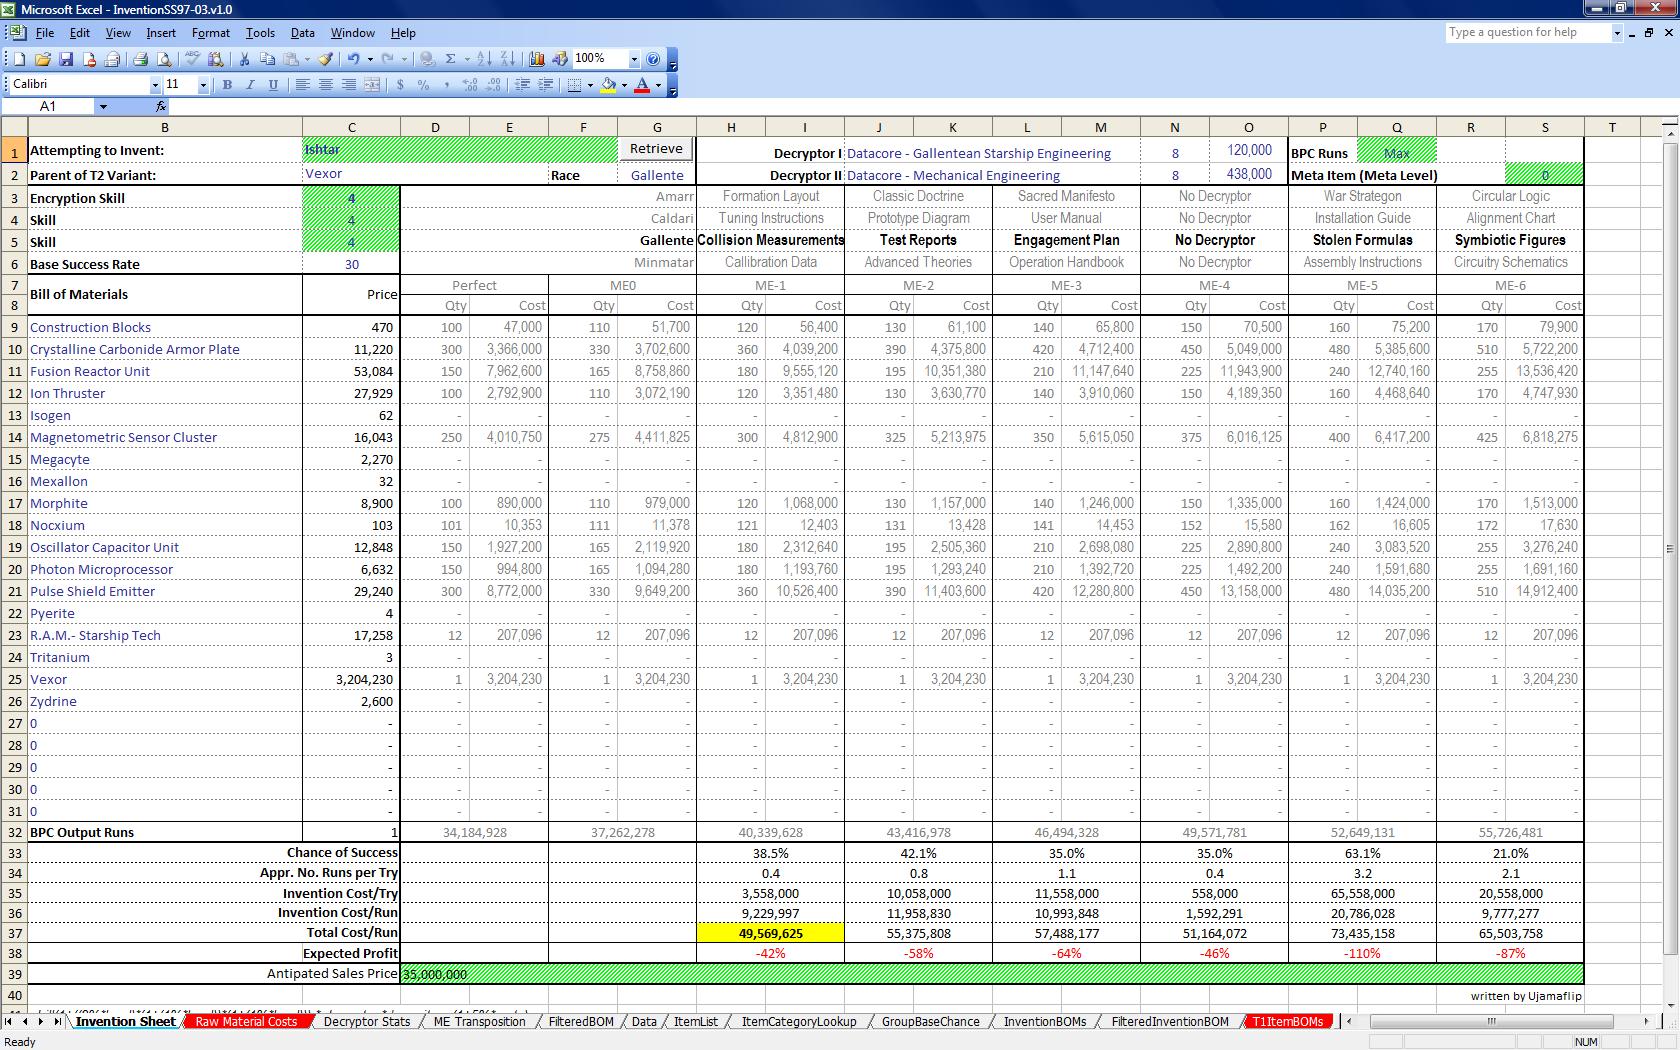This screenshot has height=1050, width=1680.
Task: Increase decimal places
Action: coord(470,85)
